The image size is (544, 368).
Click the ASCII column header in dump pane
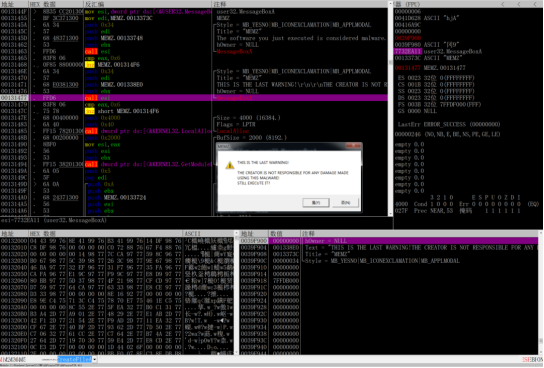pos(209,233)
